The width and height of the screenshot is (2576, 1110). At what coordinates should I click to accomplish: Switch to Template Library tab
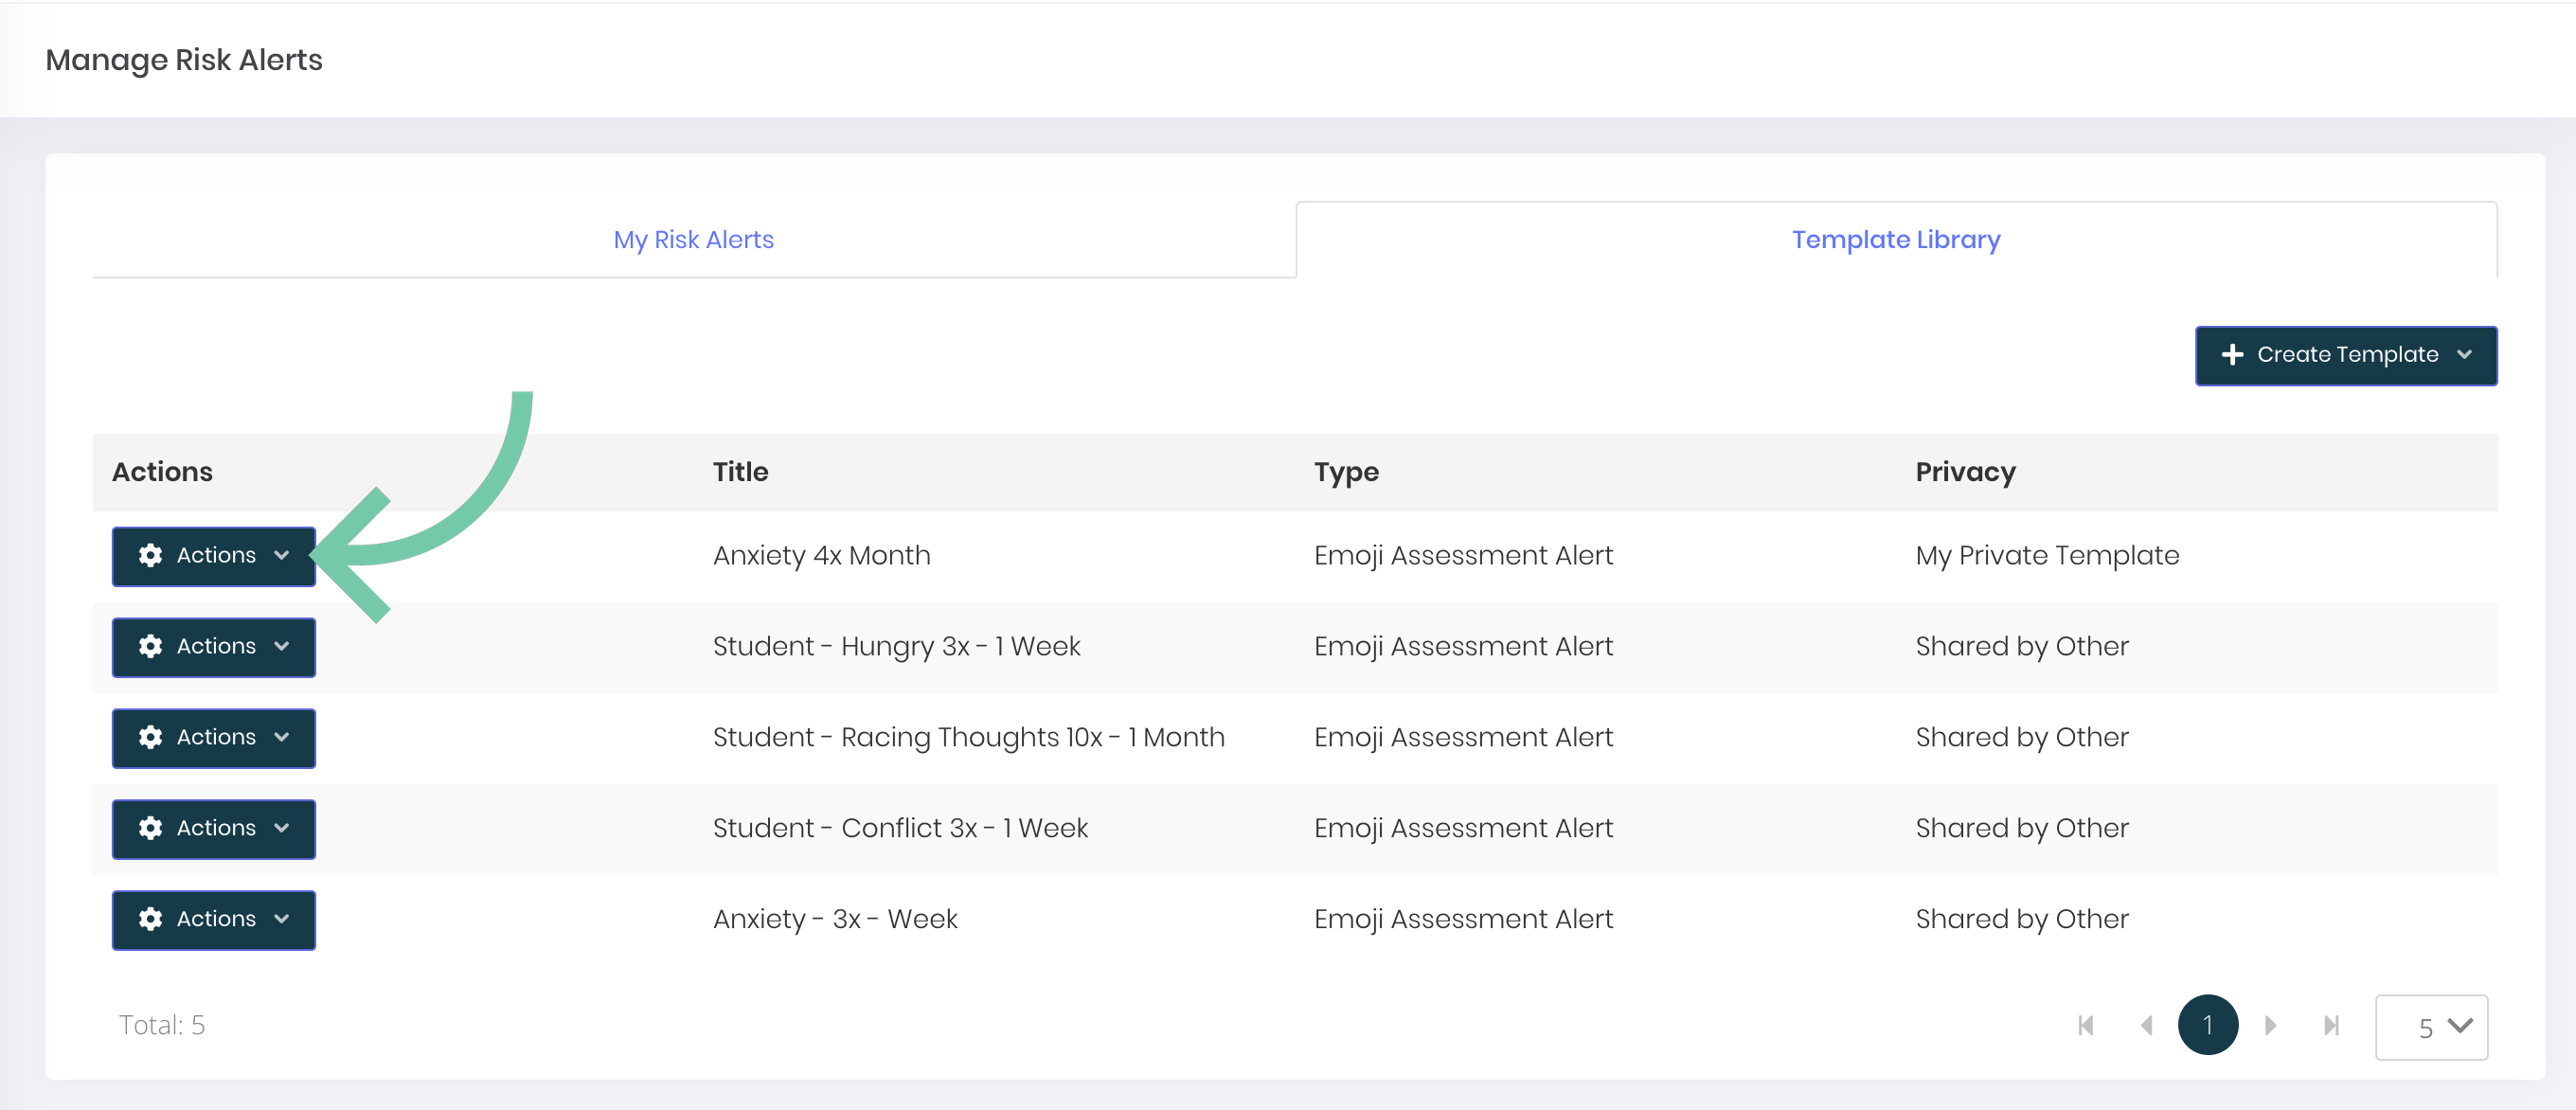(1896, 240)
